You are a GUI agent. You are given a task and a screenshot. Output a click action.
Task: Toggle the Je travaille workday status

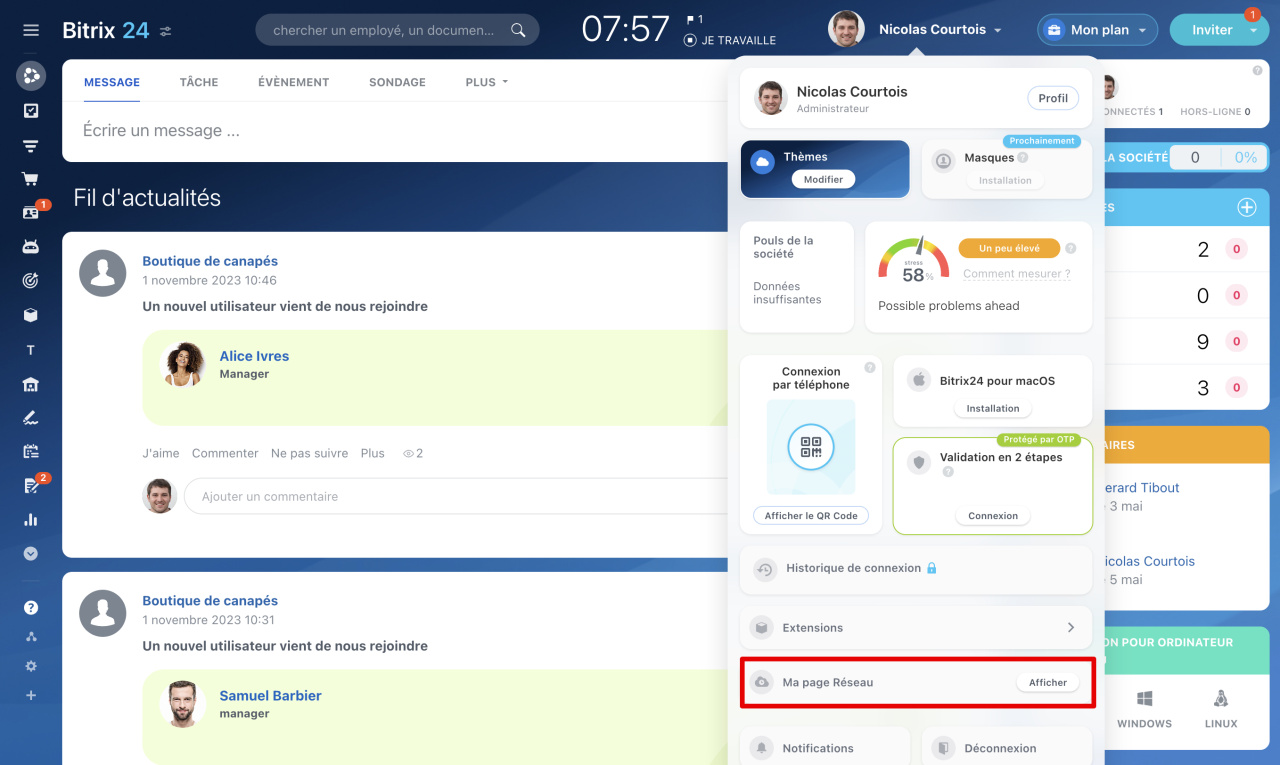click(x=729, y=41)
